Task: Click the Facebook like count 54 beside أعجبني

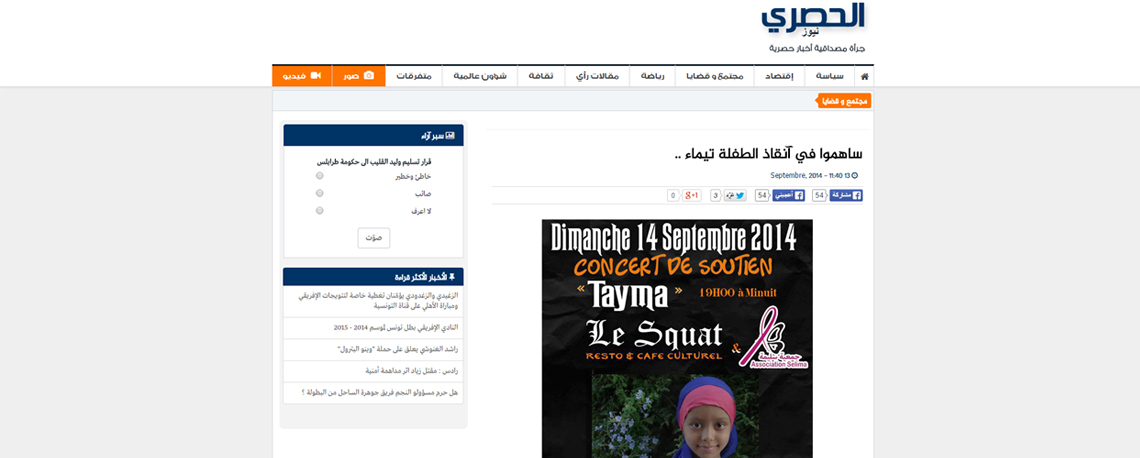Action: (x=761, y=196)
